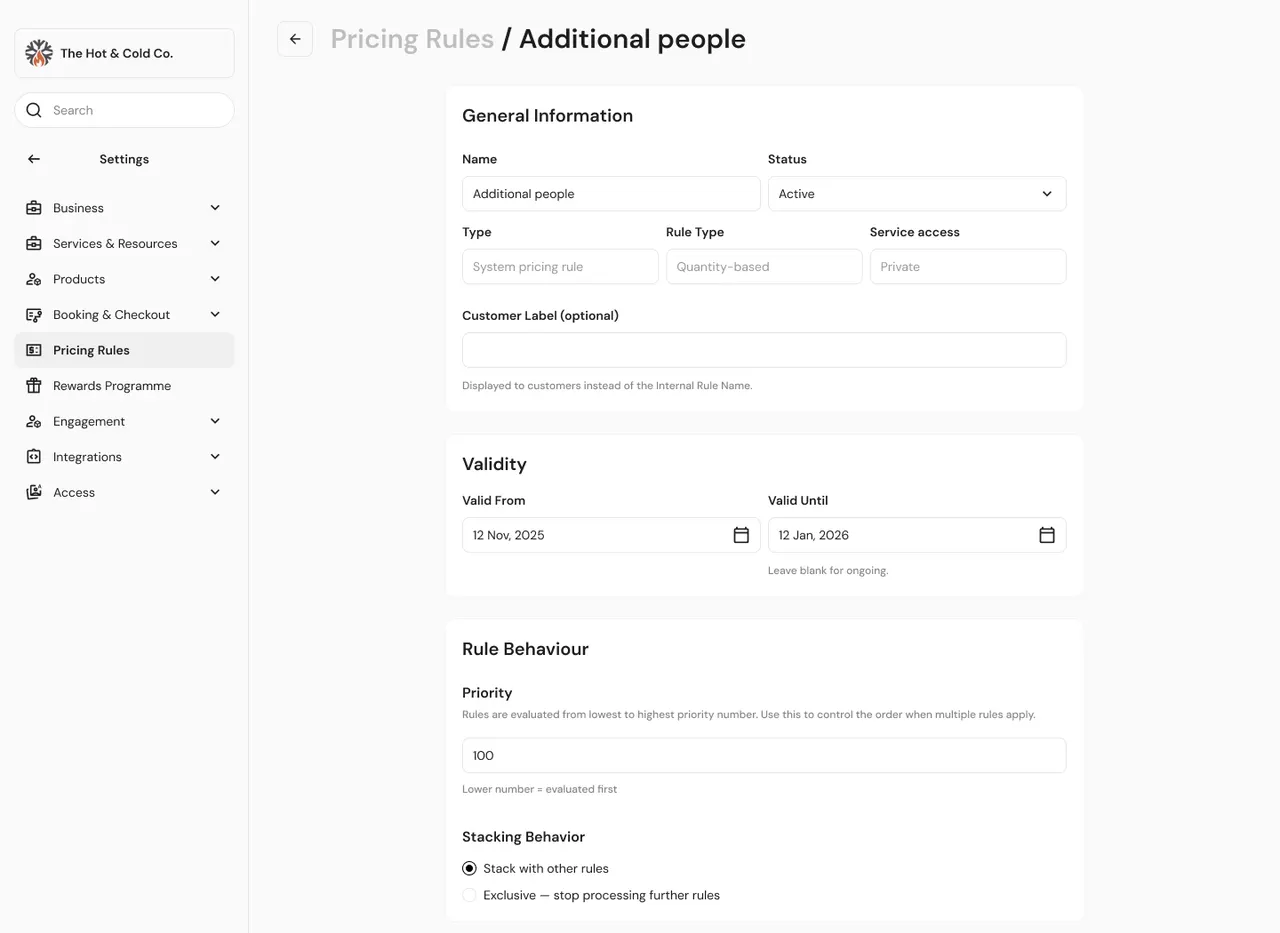This screenshot has height=933, width=1280.
Task: Click the Rule Type Quantity-based field
Action: click(764, 267)
